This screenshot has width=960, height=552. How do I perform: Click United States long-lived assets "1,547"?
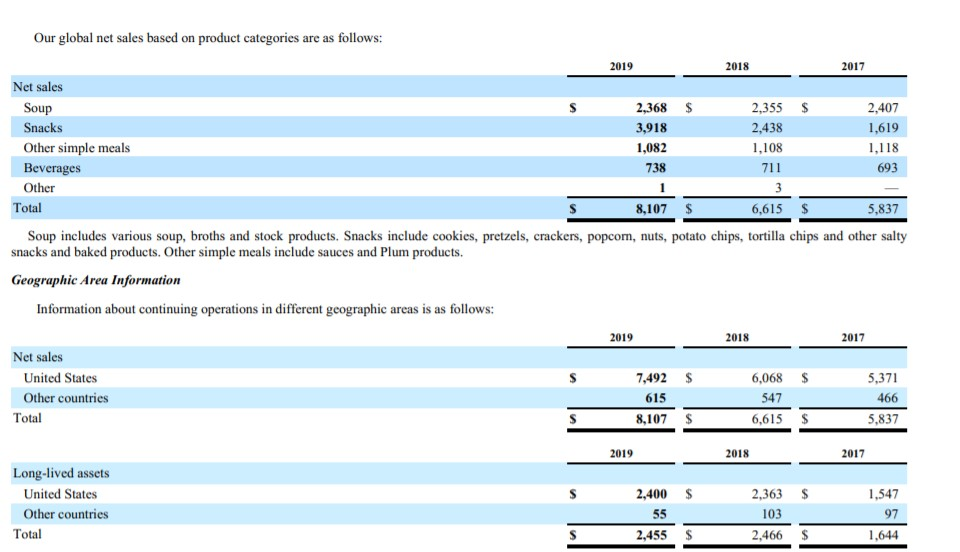[x=883, y=494]
